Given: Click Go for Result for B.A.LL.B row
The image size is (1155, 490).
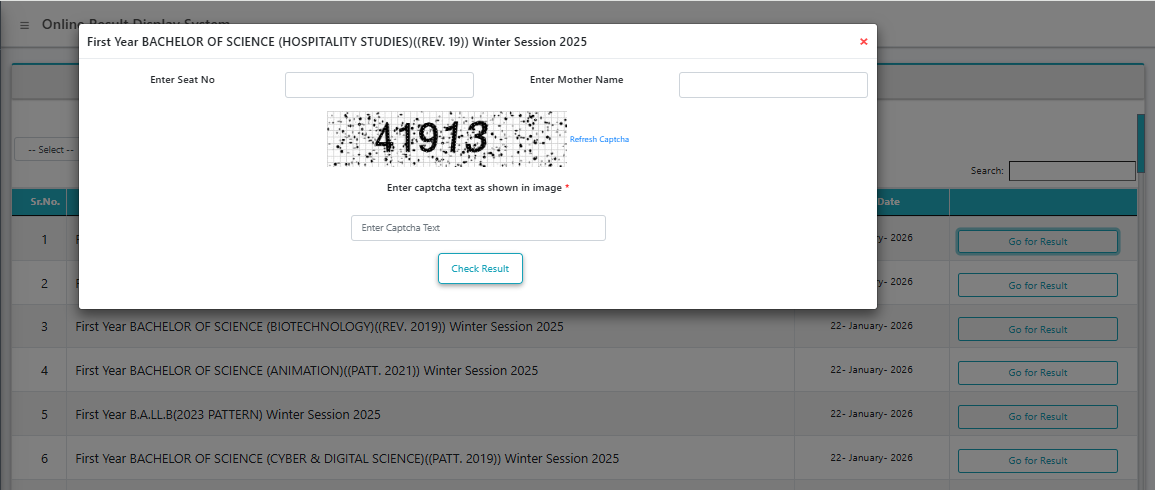Looking at the screenshot, I should 1037,417.
